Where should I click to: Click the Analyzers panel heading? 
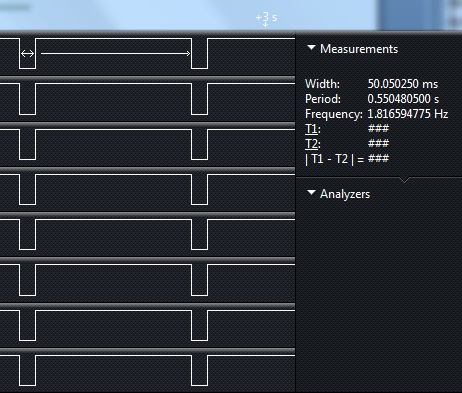(345, 194)
